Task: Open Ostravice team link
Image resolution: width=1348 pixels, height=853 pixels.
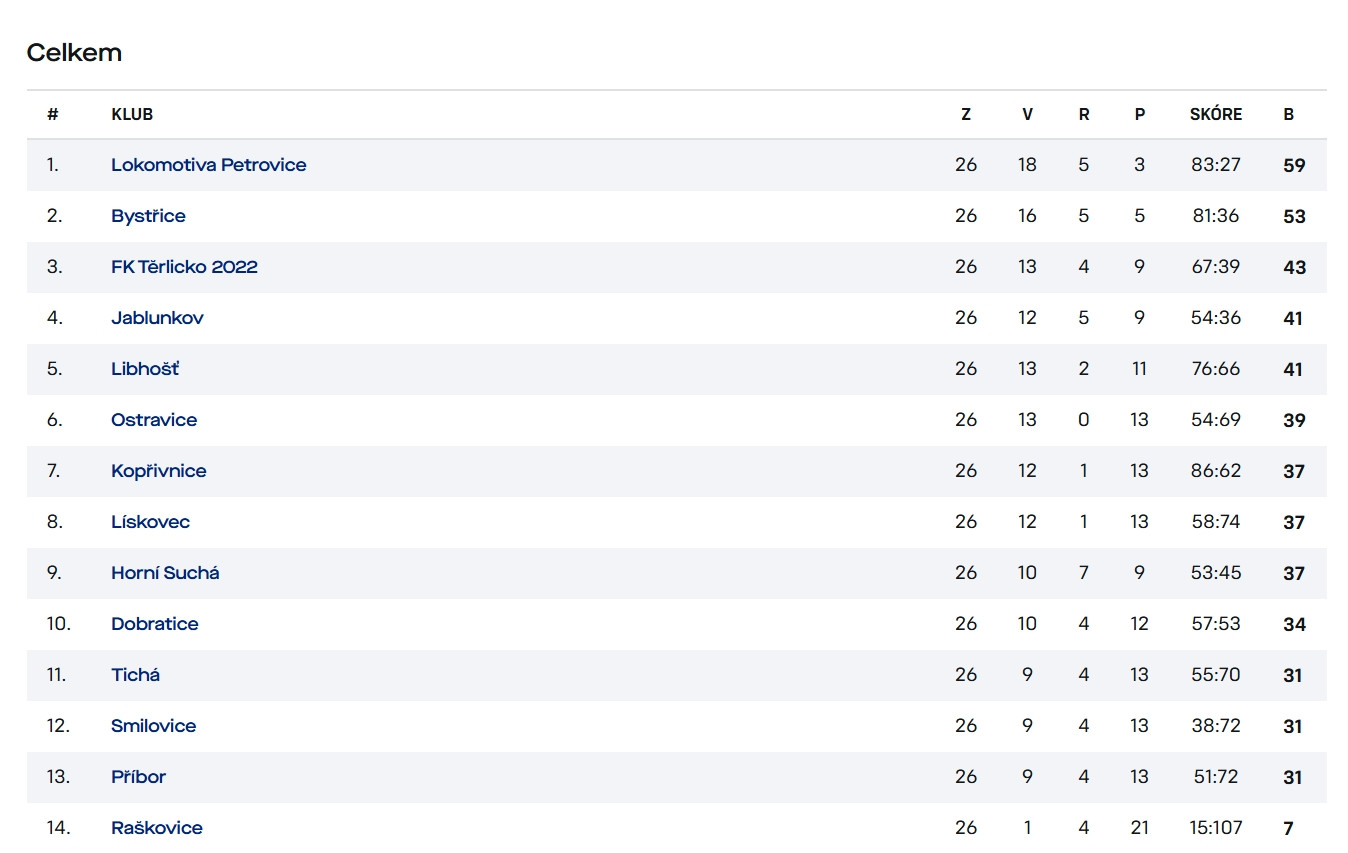Action: 154,420
